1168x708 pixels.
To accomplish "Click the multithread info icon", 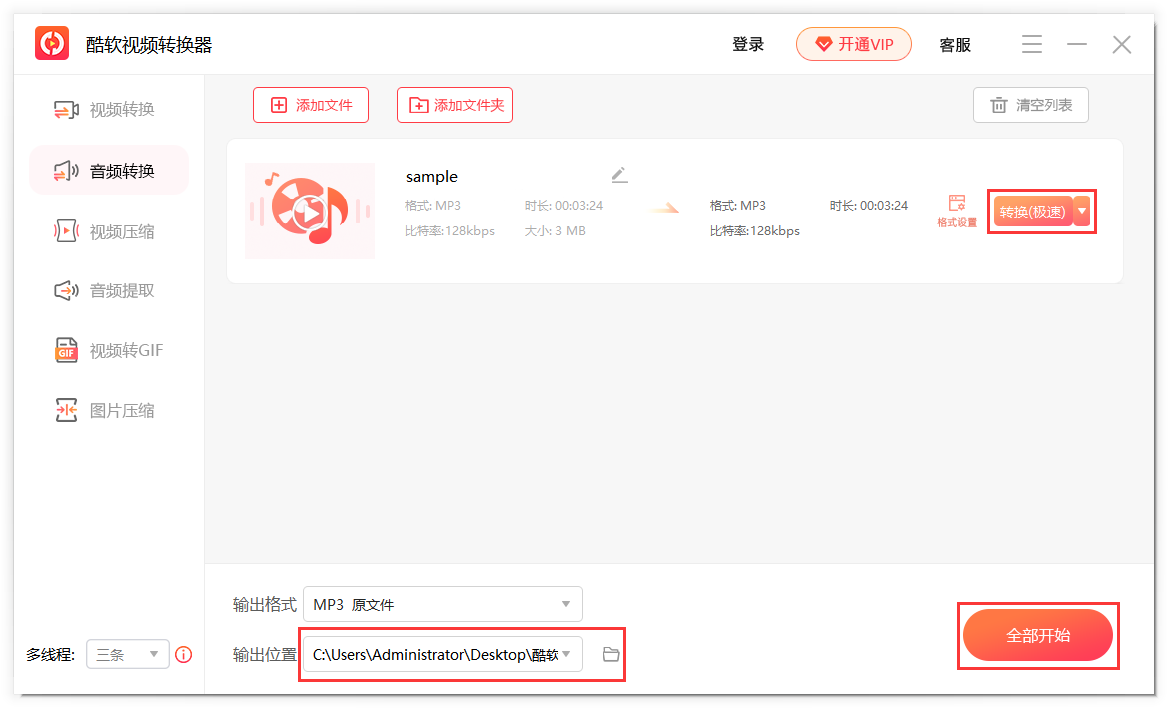I will tap(183, 654).
